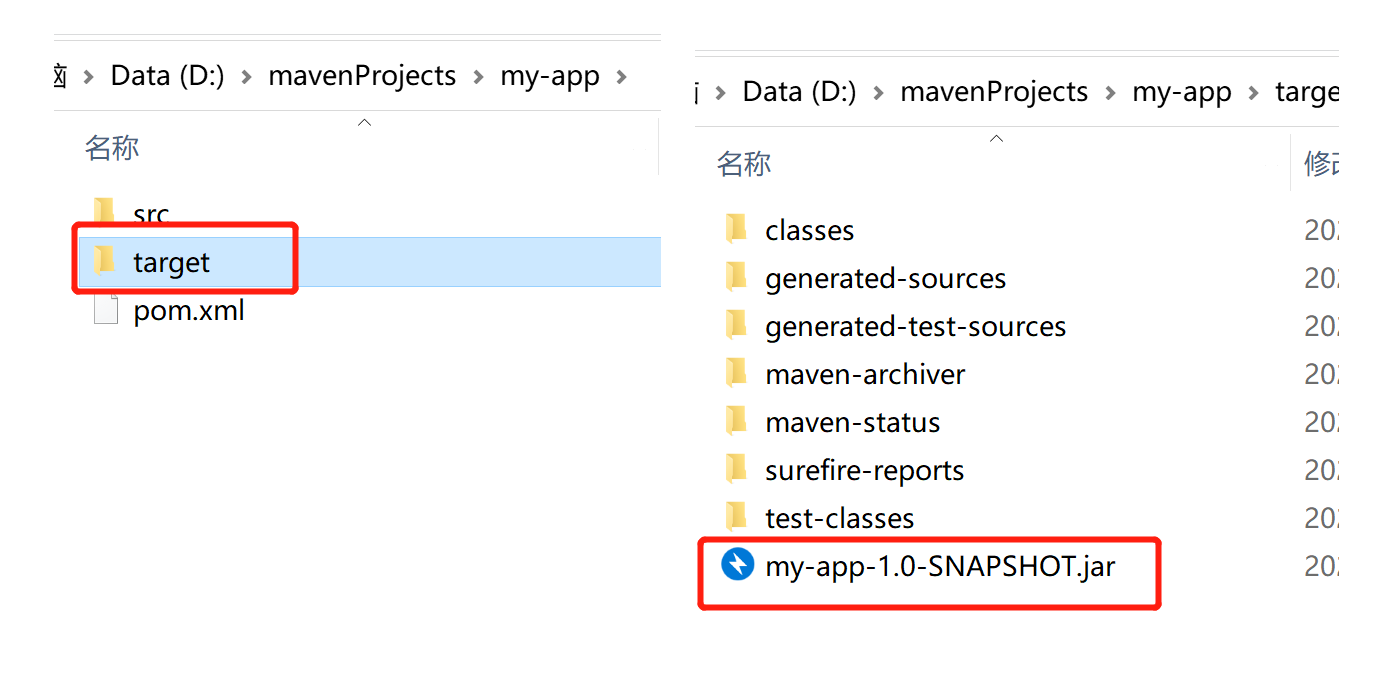Select the 'test-classes' name
1396x690 pixels.
click(x=839, y=518)
